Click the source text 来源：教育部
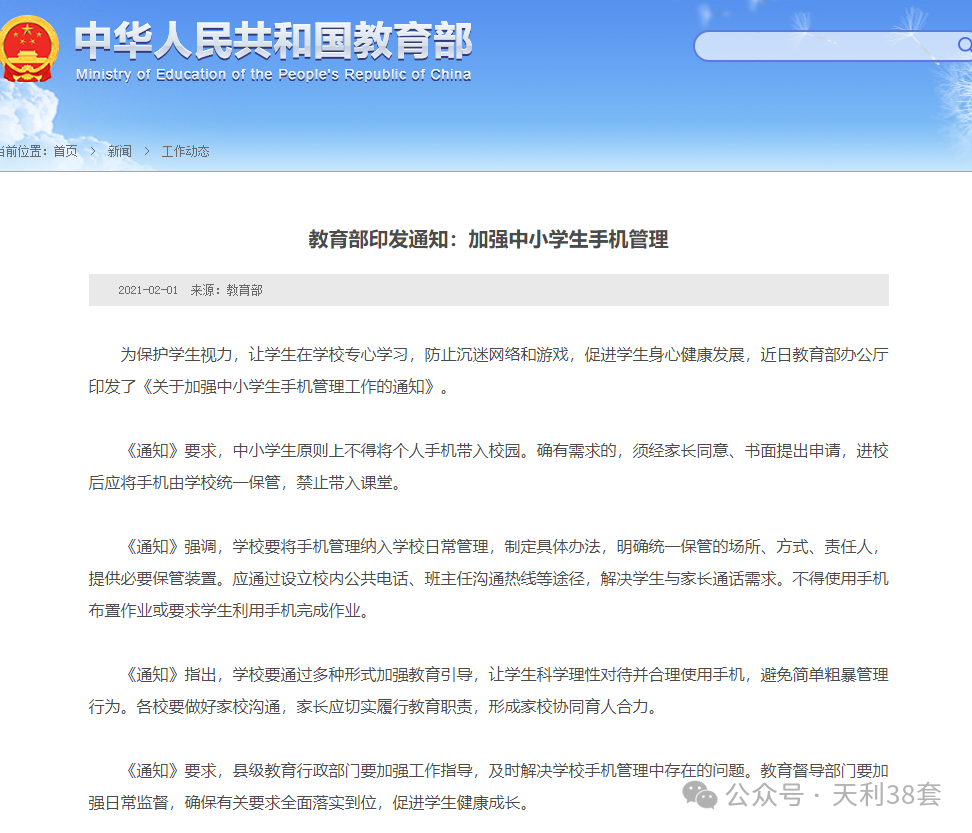Image resolution: width=972 pixels, height=833 pixels. pos(226,290)
